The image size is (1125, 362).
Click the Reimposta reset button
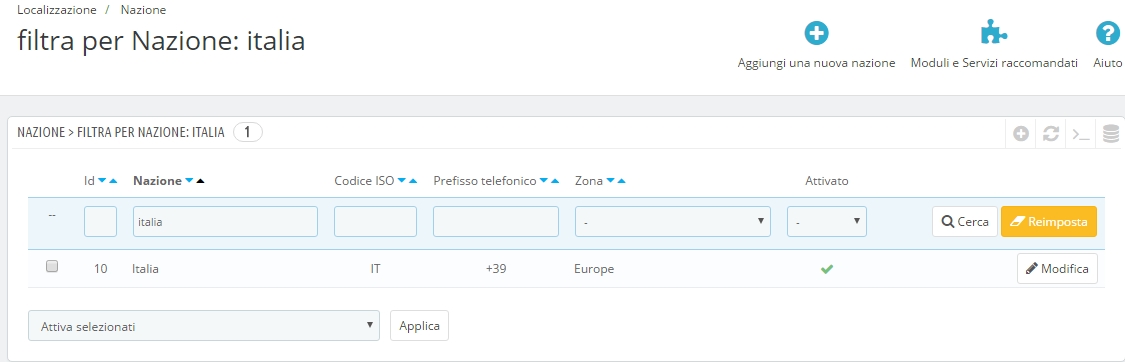(1049, 222)
